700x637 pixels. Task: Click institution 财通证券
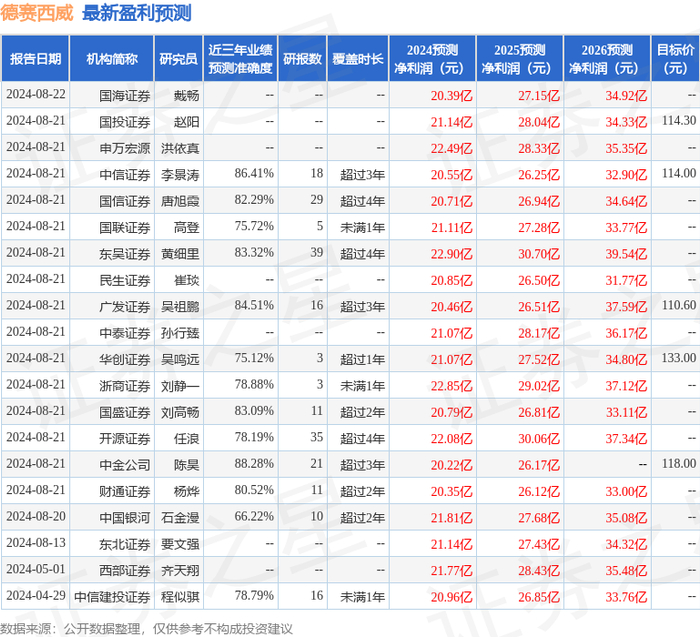pos(125,491)
